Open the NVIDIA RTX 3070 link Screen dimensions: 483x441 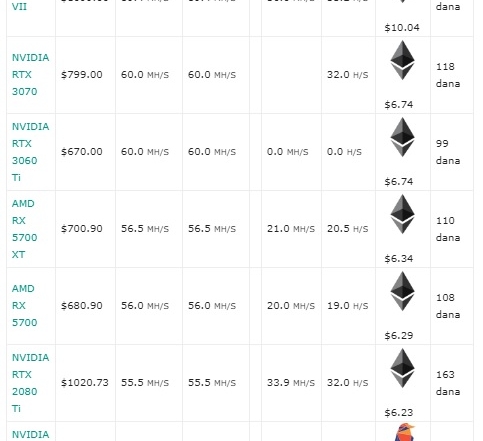point(30,75)
